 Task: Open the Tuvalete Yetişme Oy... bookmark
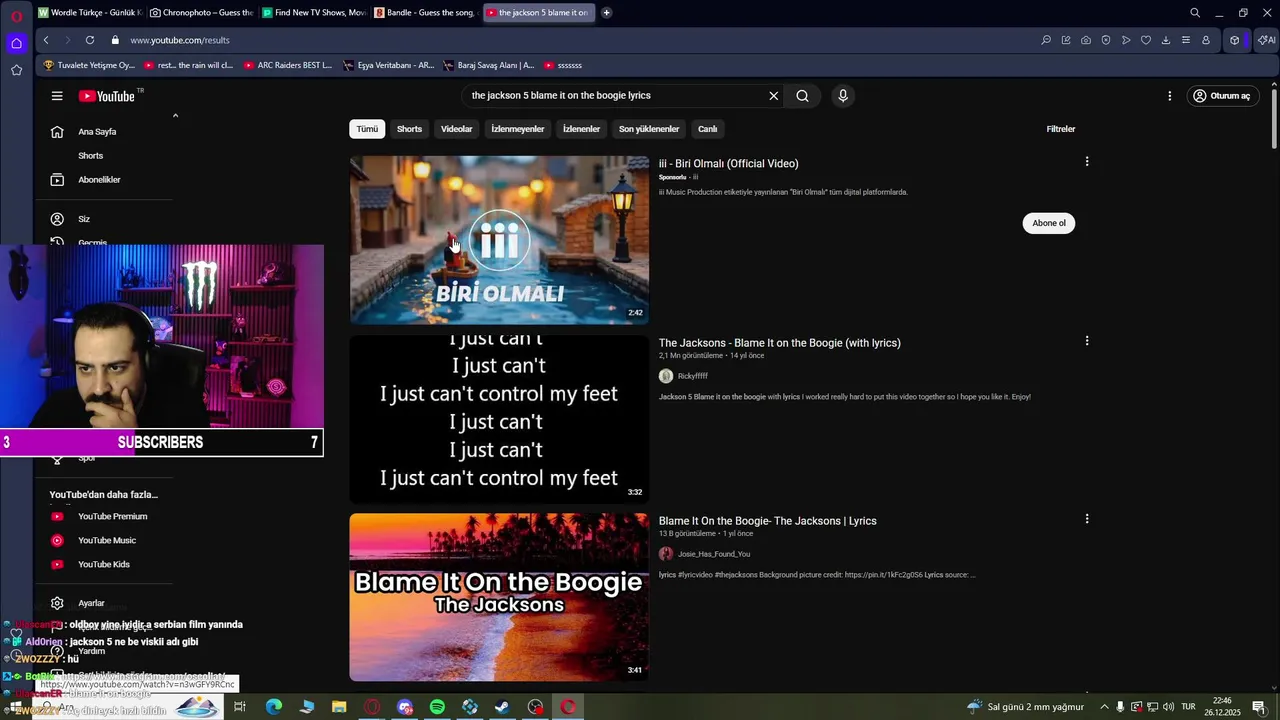pos(88,65)
